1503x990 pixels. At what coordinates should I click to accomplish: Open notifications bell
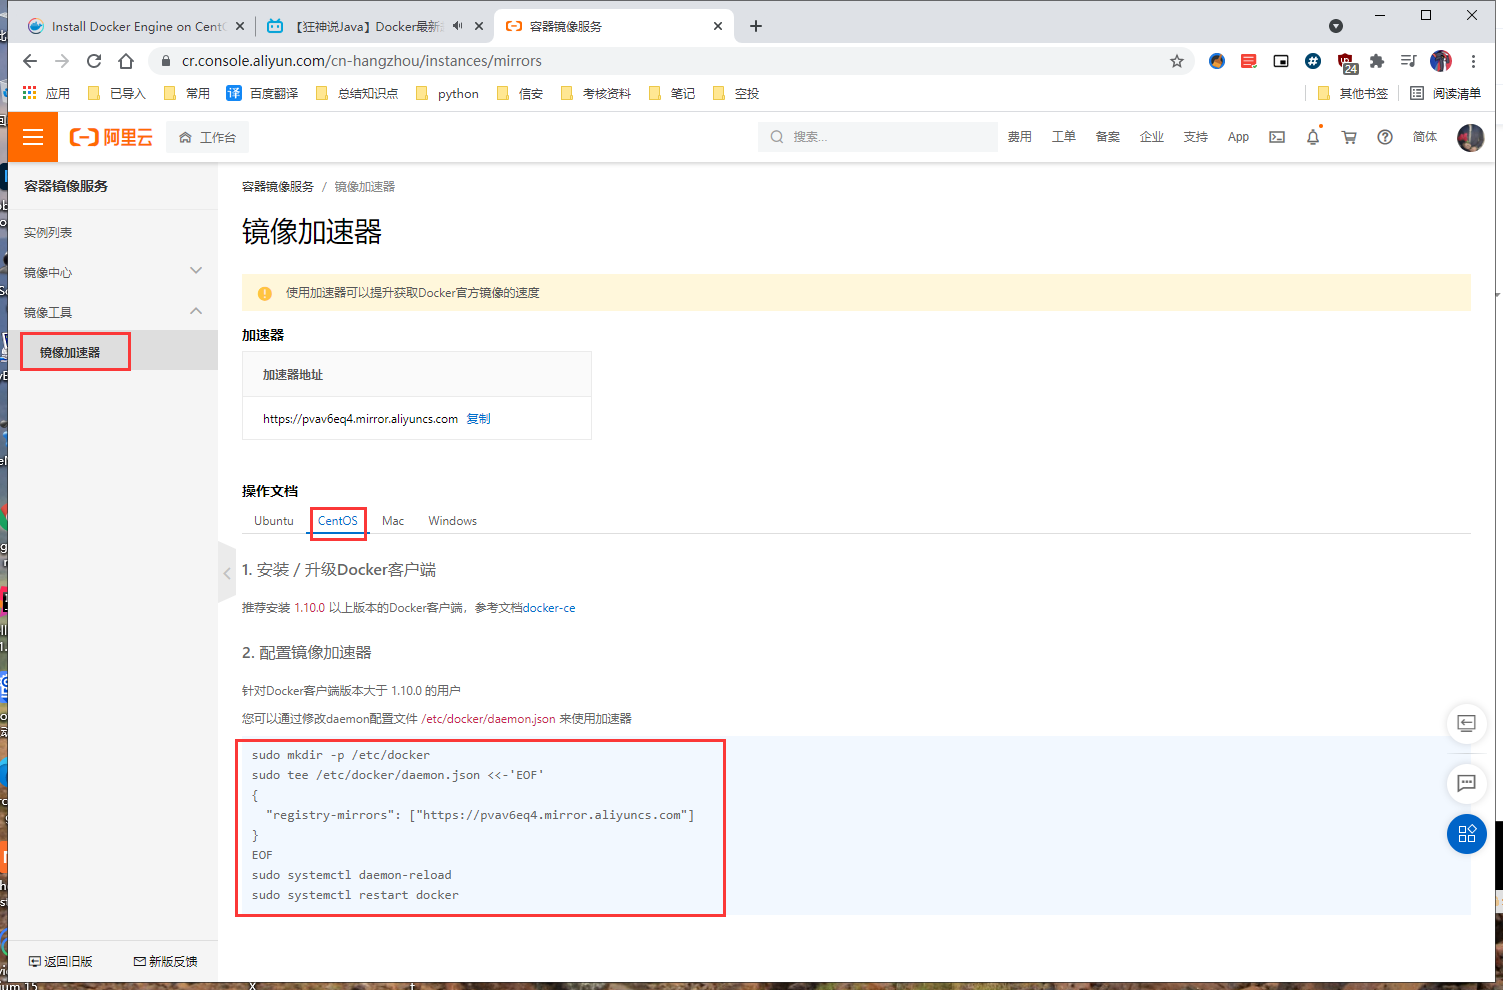(x=1313, y=137)
